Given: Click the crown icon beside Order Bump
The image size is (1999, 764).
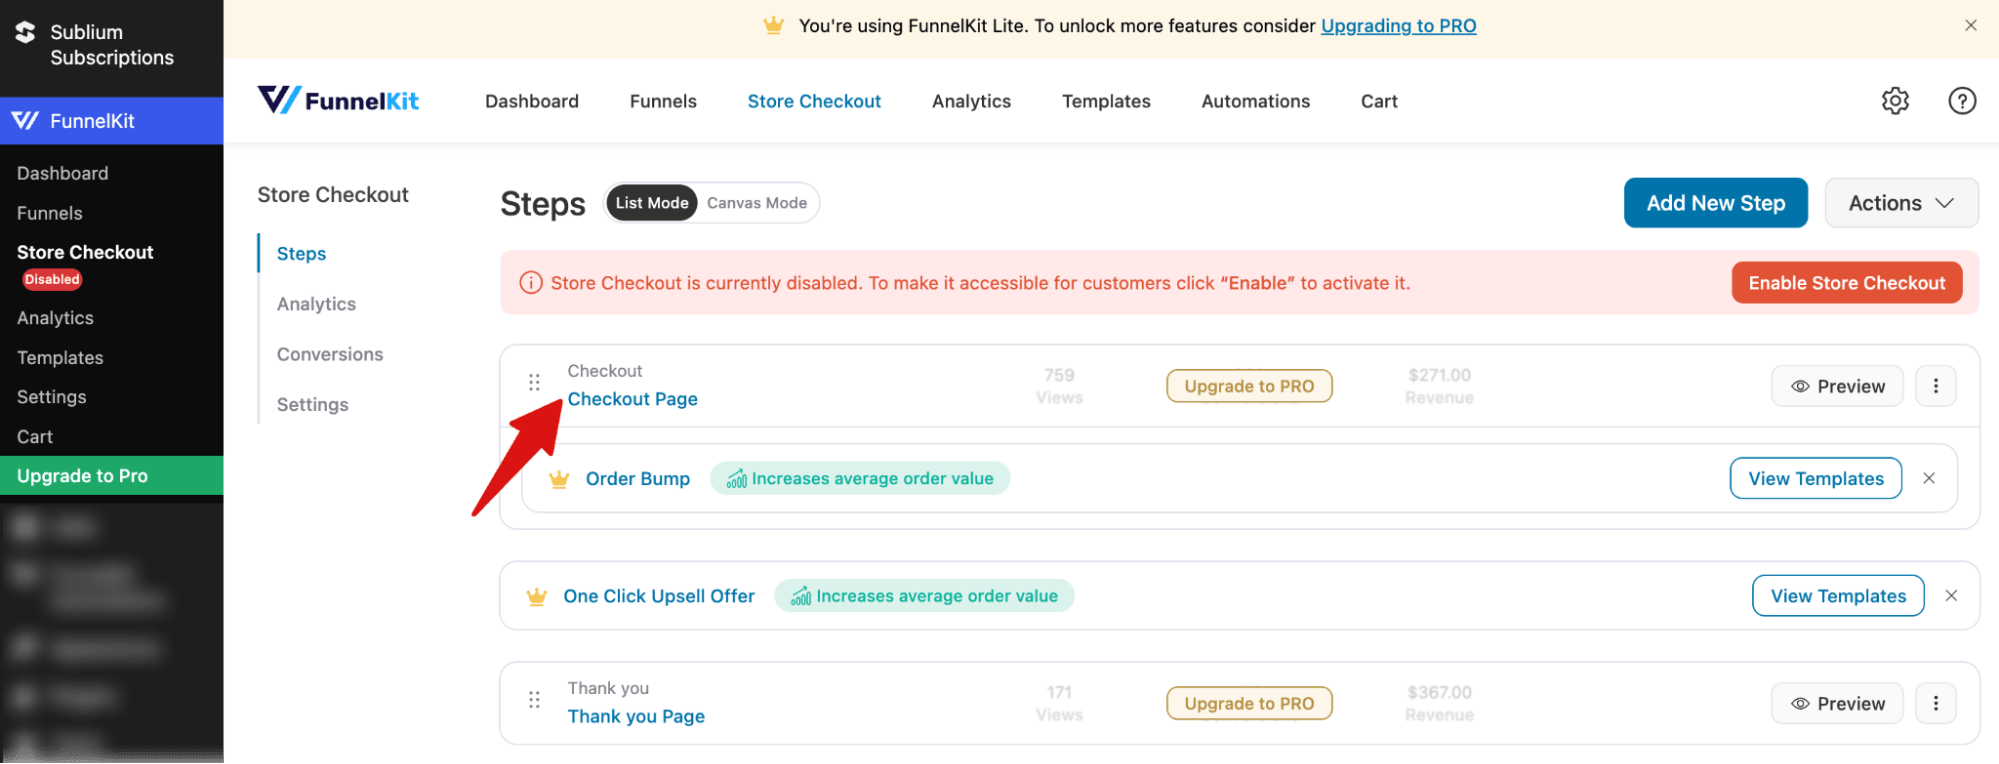Looking at the screenshot, I should coord(559,479).
